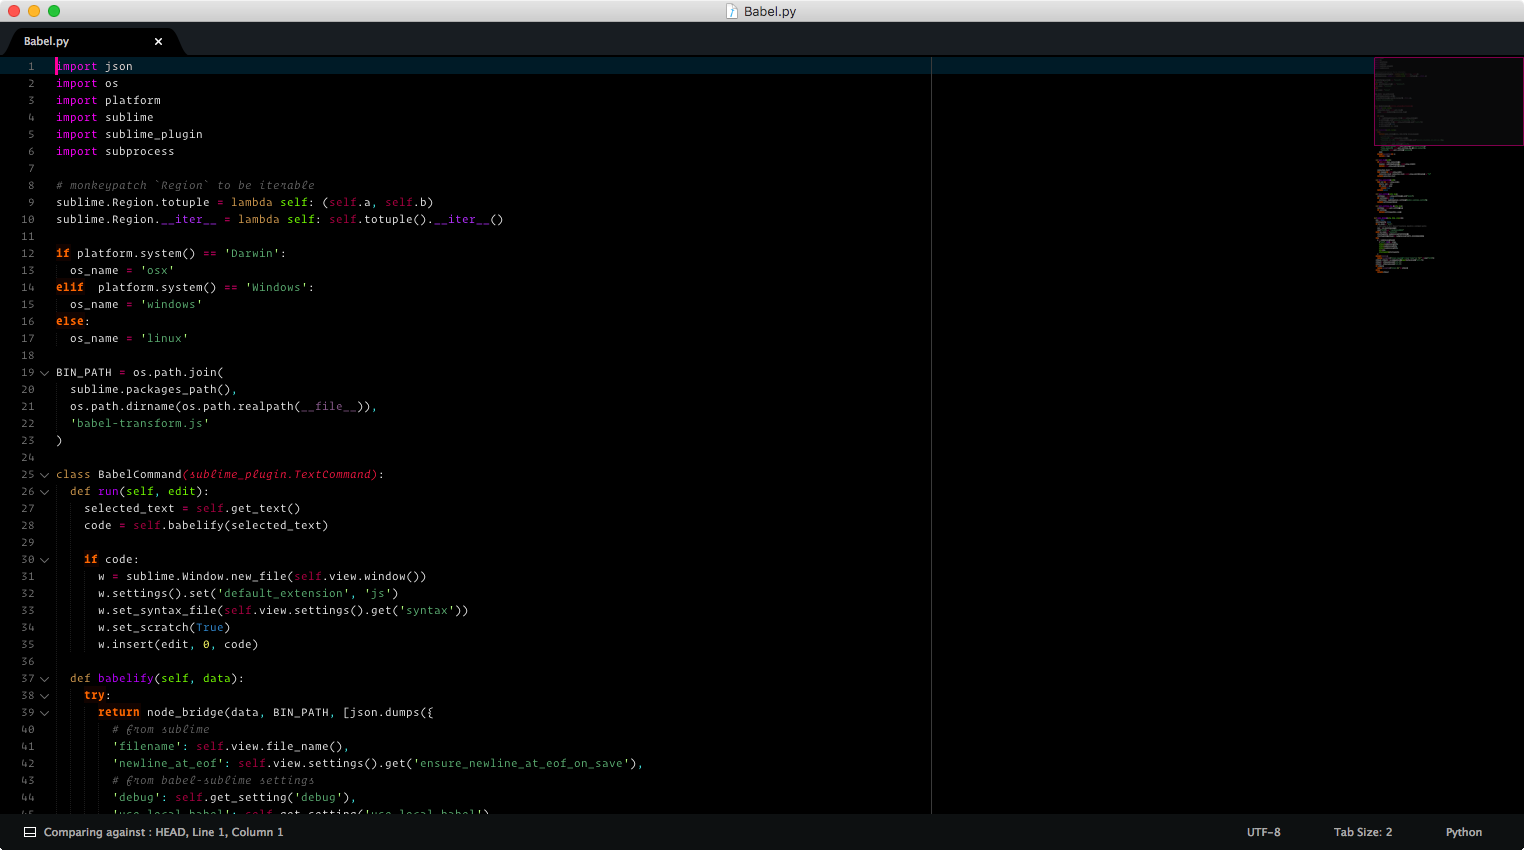This screenshot has height=850, width=1524.
Task: Click 'sublime.Region.totuple' in line 9
Action: (x=133, y=203)
